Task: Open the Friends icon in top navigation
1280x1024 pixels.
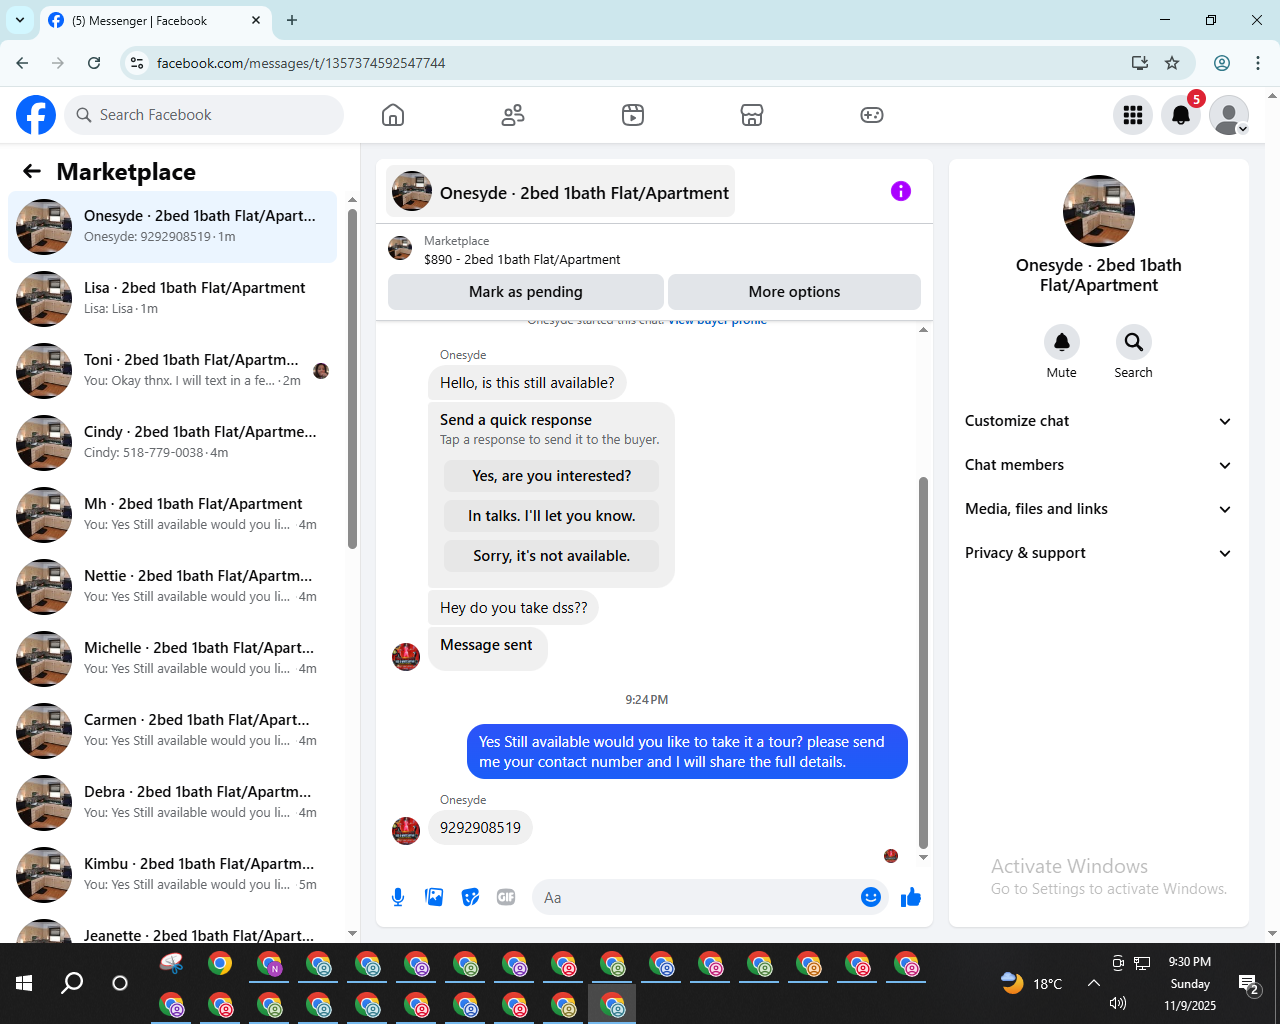Action: 513,115
